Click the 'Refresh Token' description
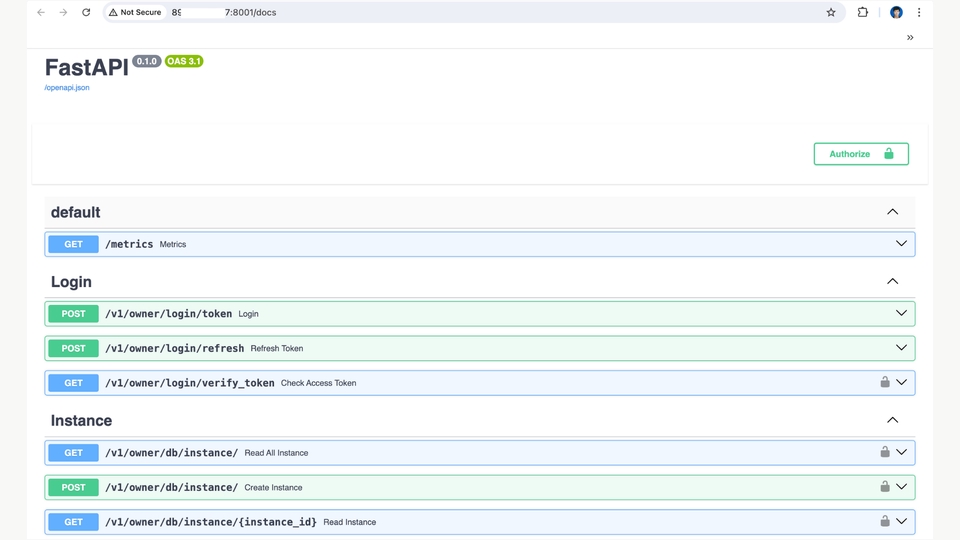The image size is (960, 540). [277, 348]
